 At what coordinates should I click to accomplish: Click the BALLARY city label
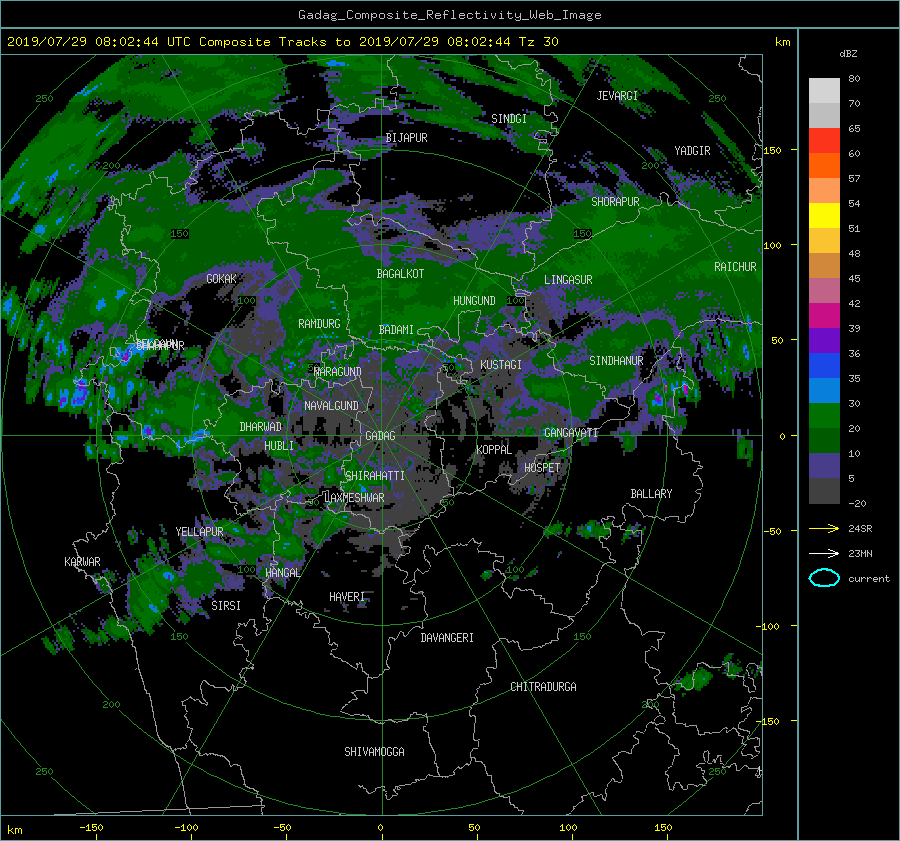pyautogui.click(x=651, y=494)
